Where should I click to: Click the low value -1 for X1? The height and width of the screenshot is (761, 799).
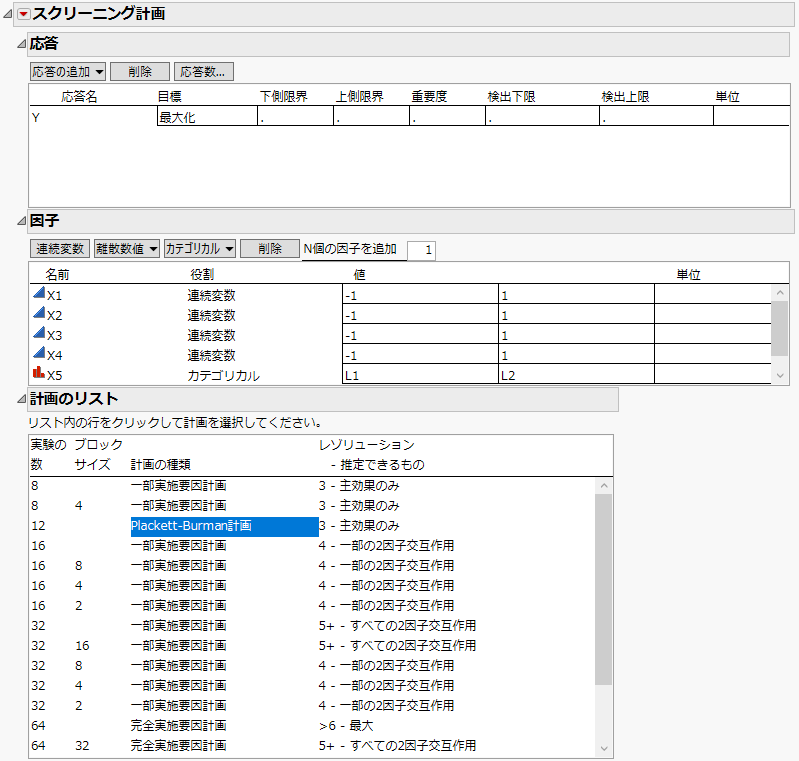tap(420, 295)
